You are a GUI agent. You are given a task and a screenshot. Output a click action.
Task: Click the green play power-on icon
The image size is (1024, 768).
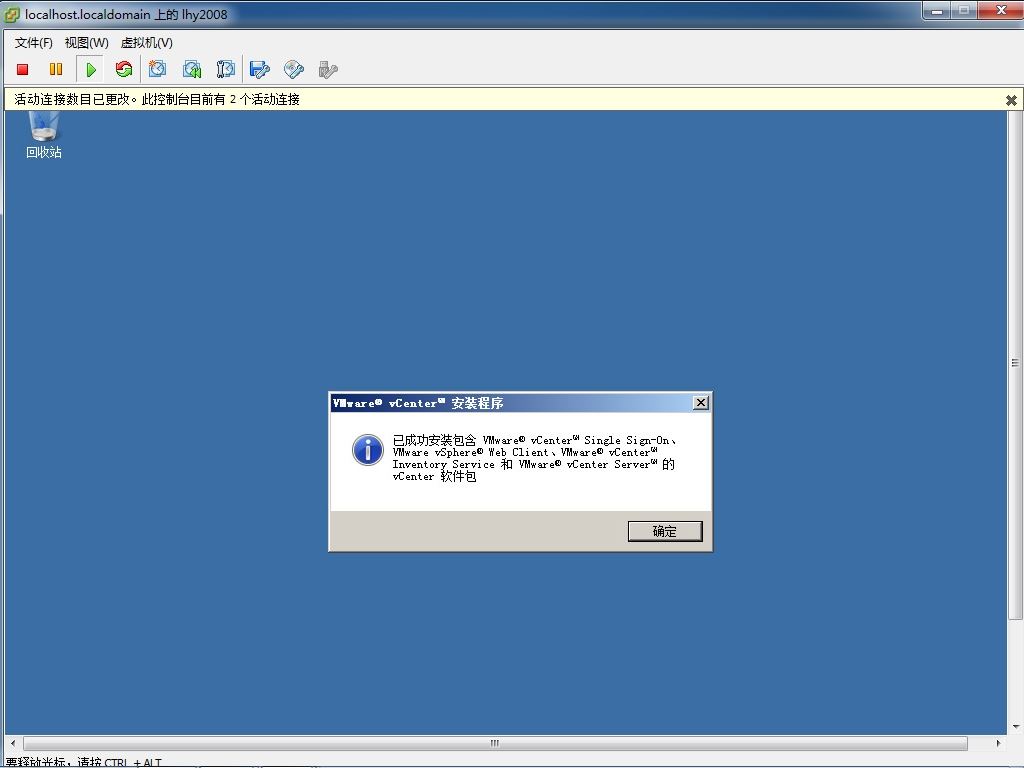[x=91, y=69]
